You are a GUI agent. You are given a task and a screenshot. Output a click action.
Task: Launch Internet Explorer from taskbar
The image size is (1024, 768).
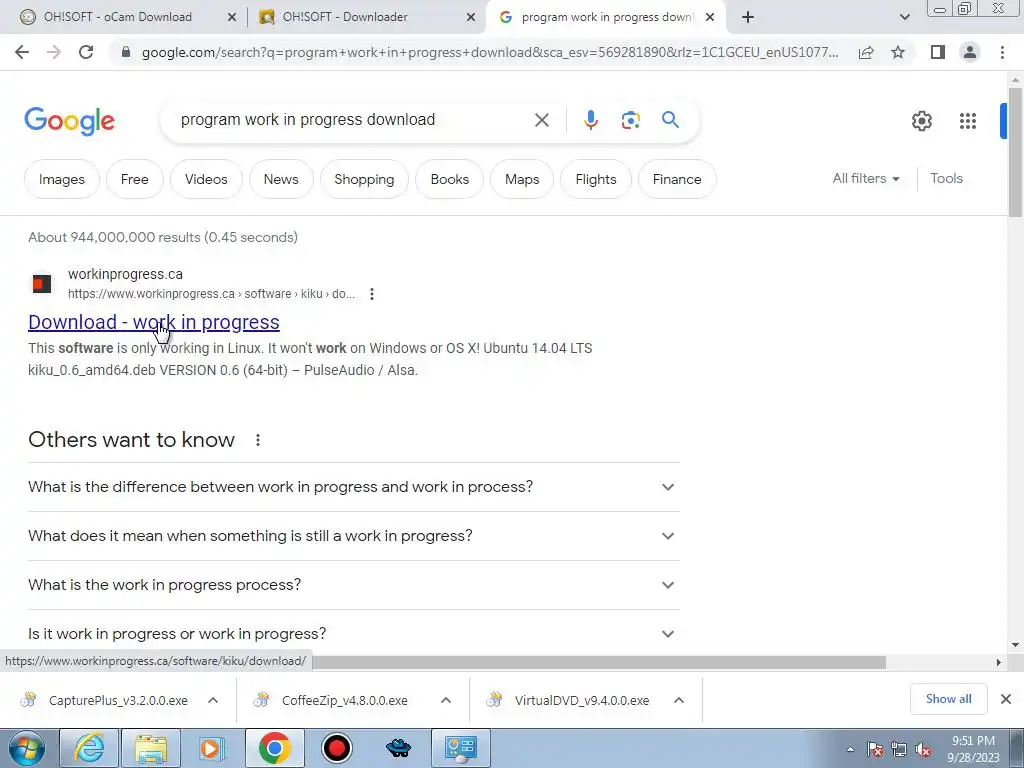[89, 748]
